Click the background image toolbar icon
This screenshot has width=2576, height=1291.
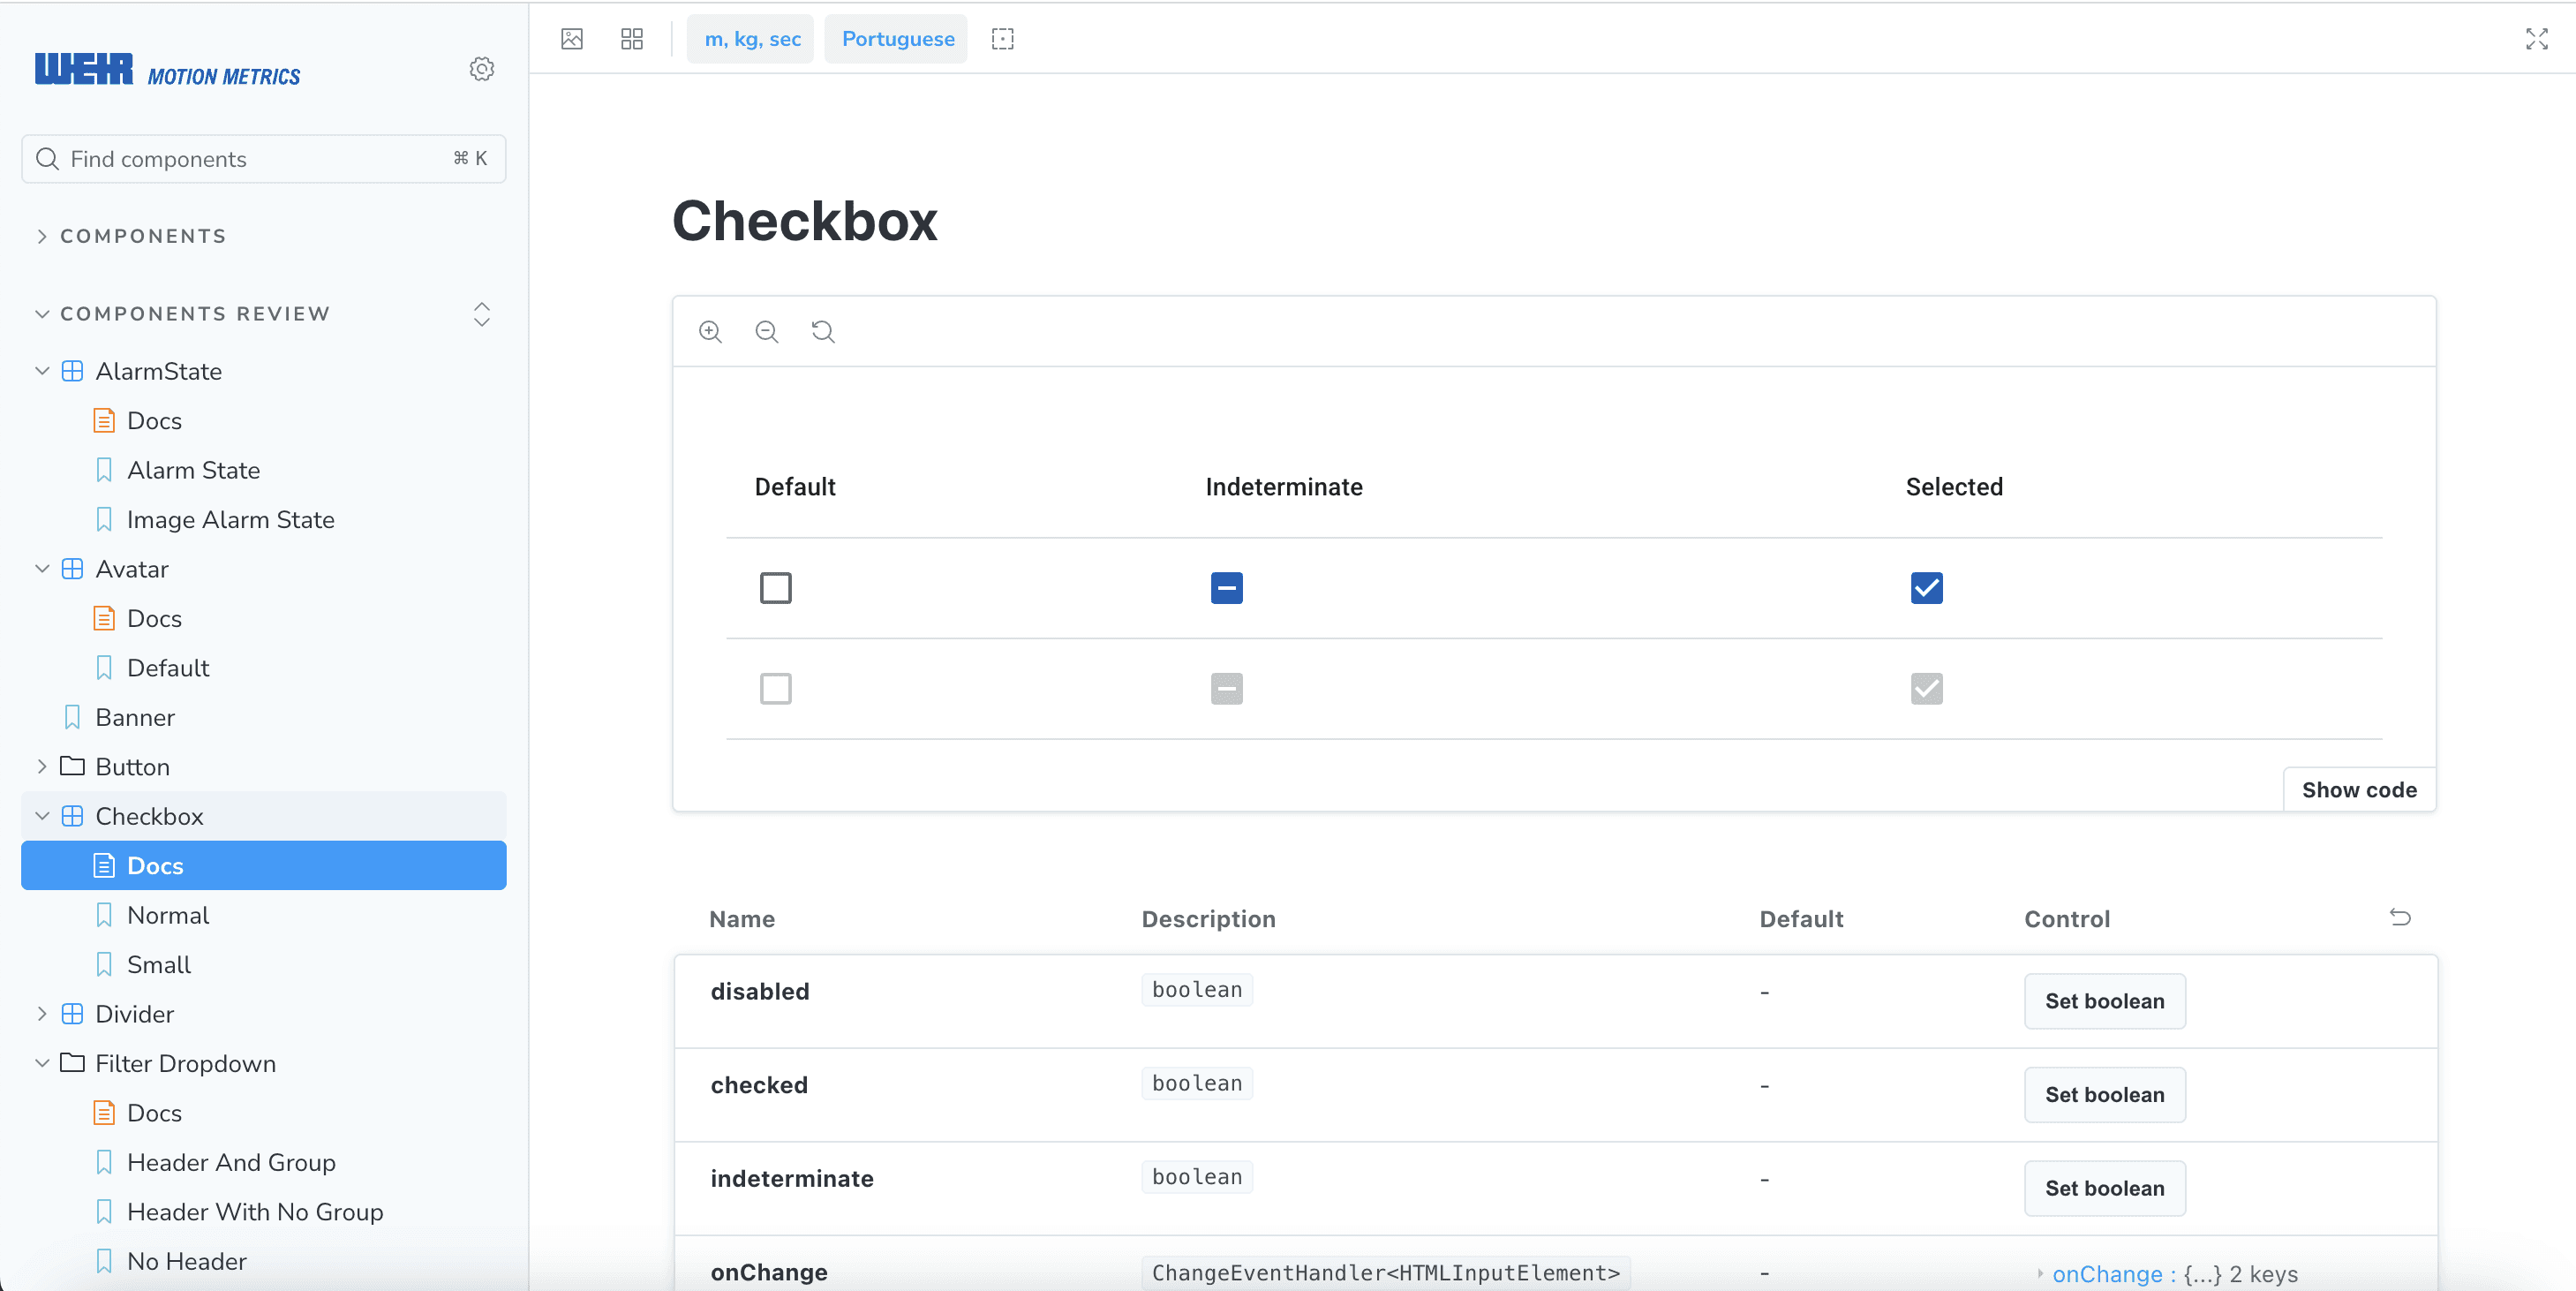coord(572,39)
